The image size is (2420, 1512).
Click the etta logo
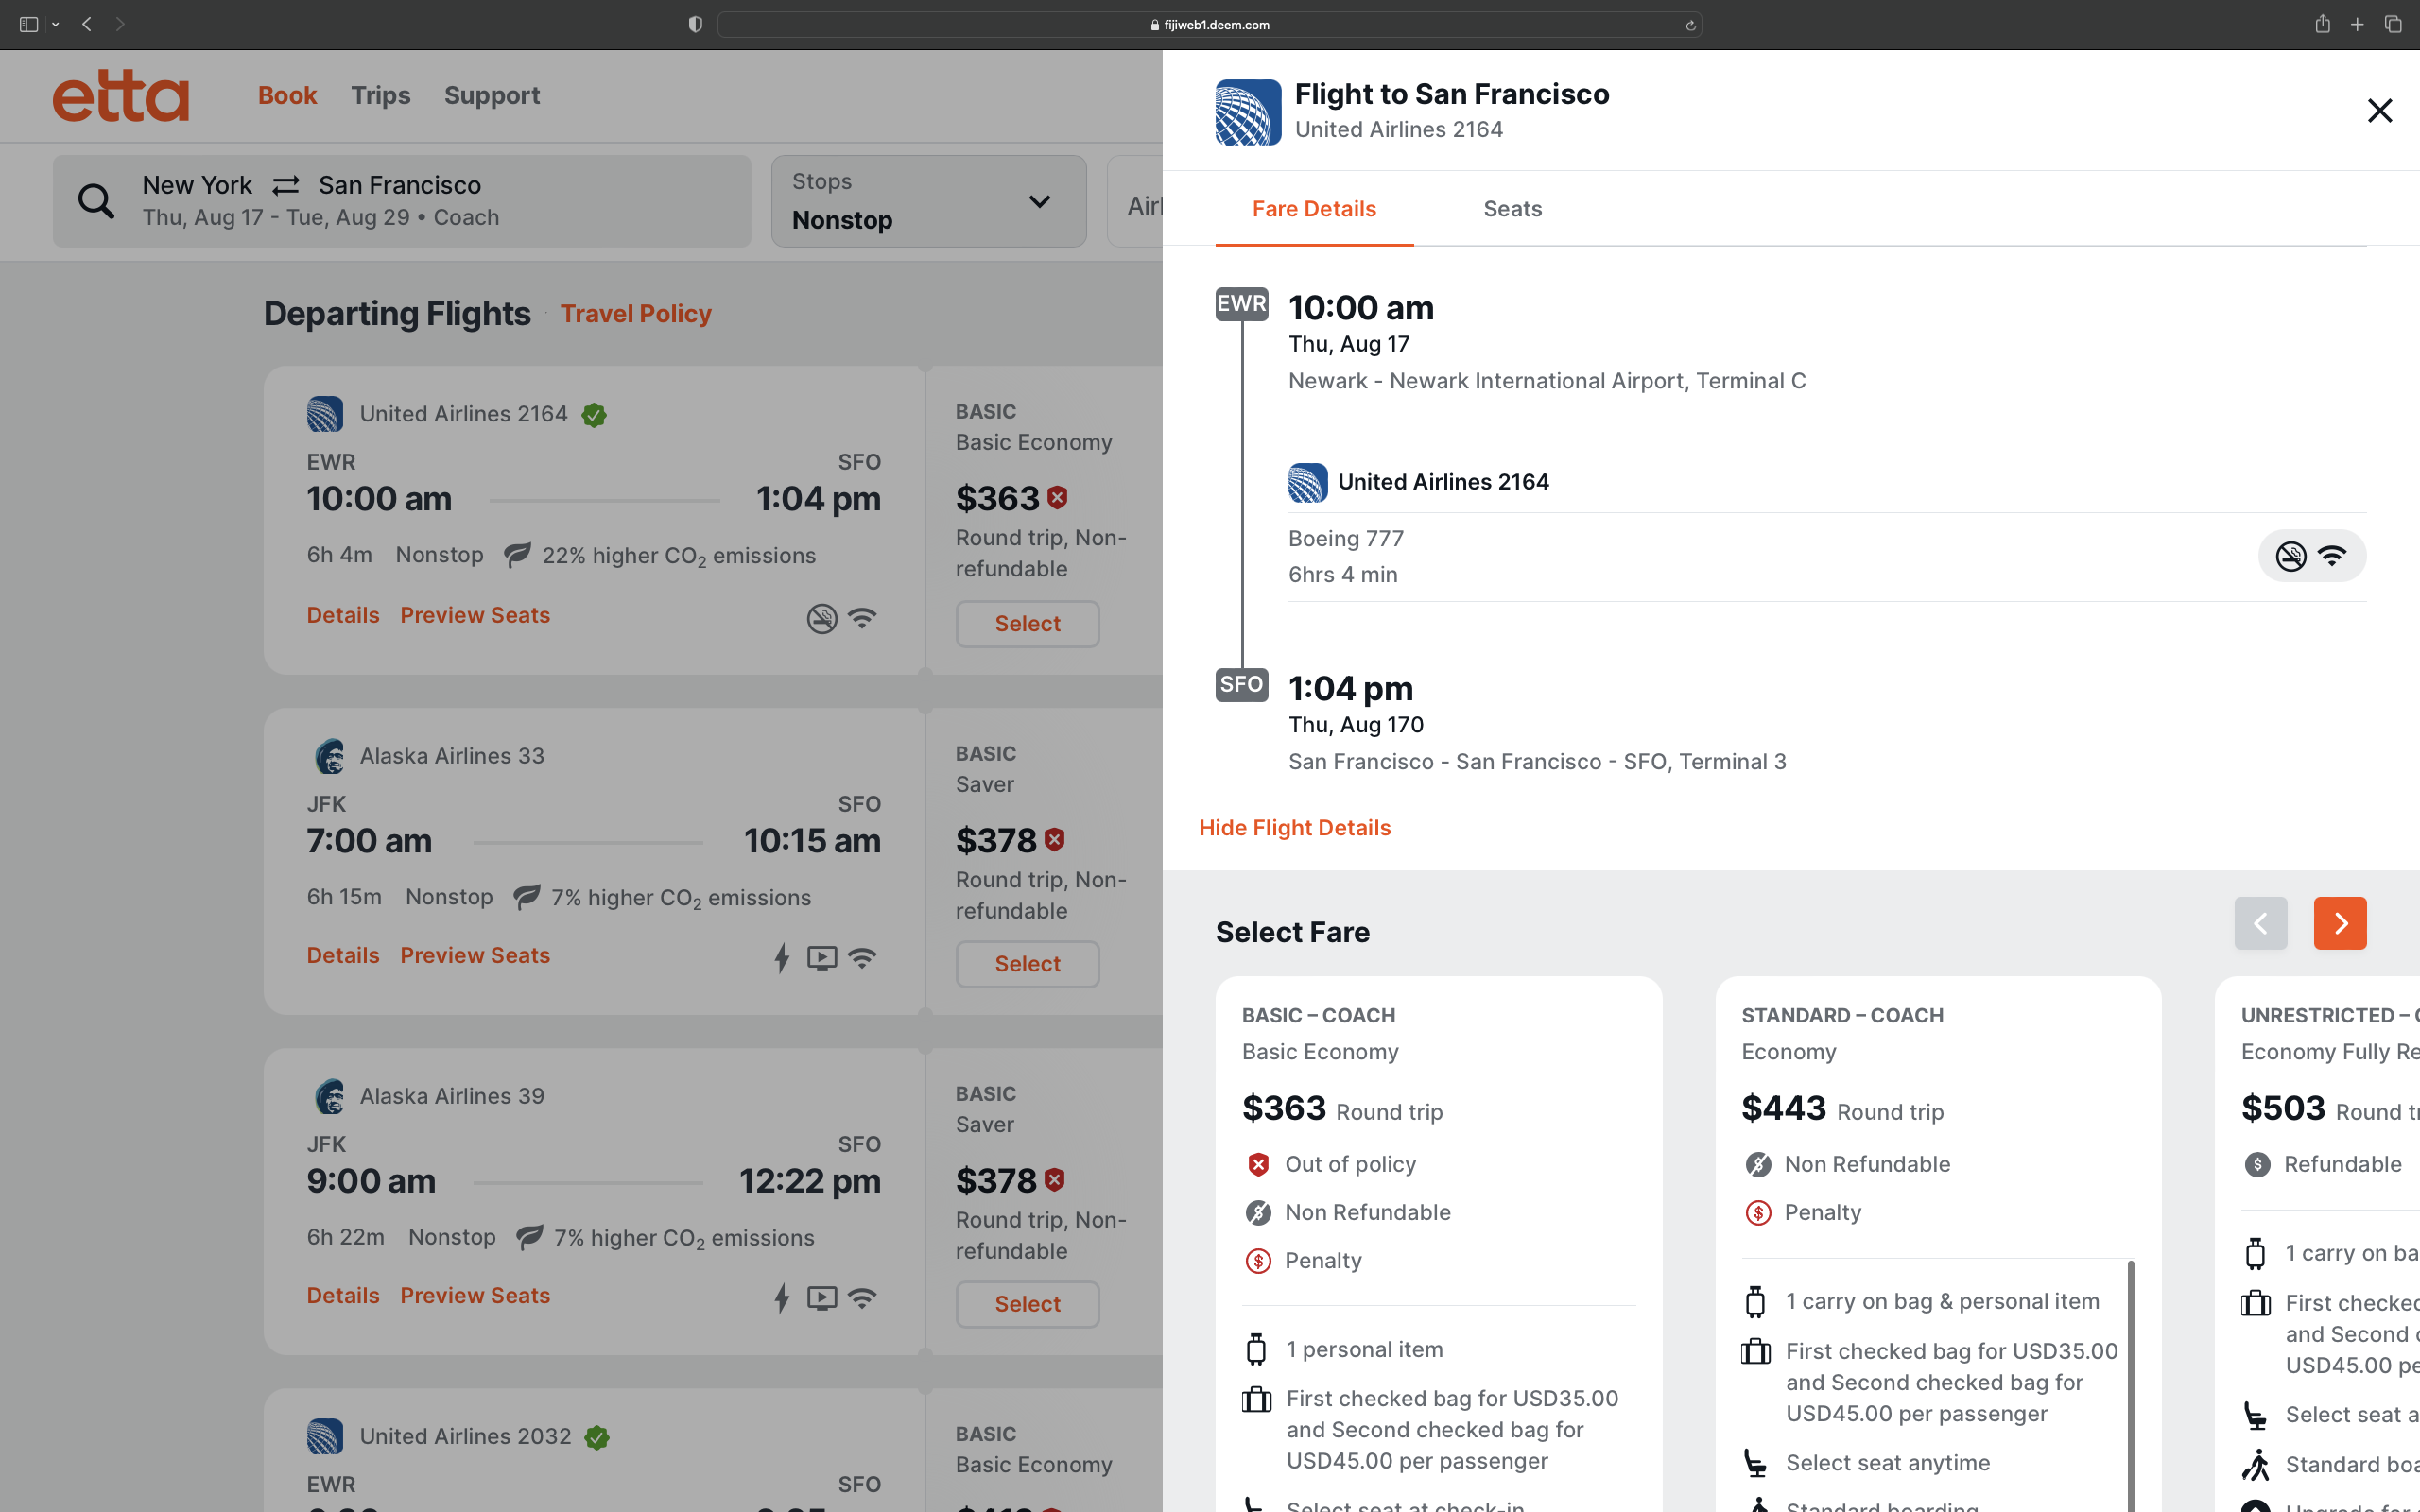point(121,96)
